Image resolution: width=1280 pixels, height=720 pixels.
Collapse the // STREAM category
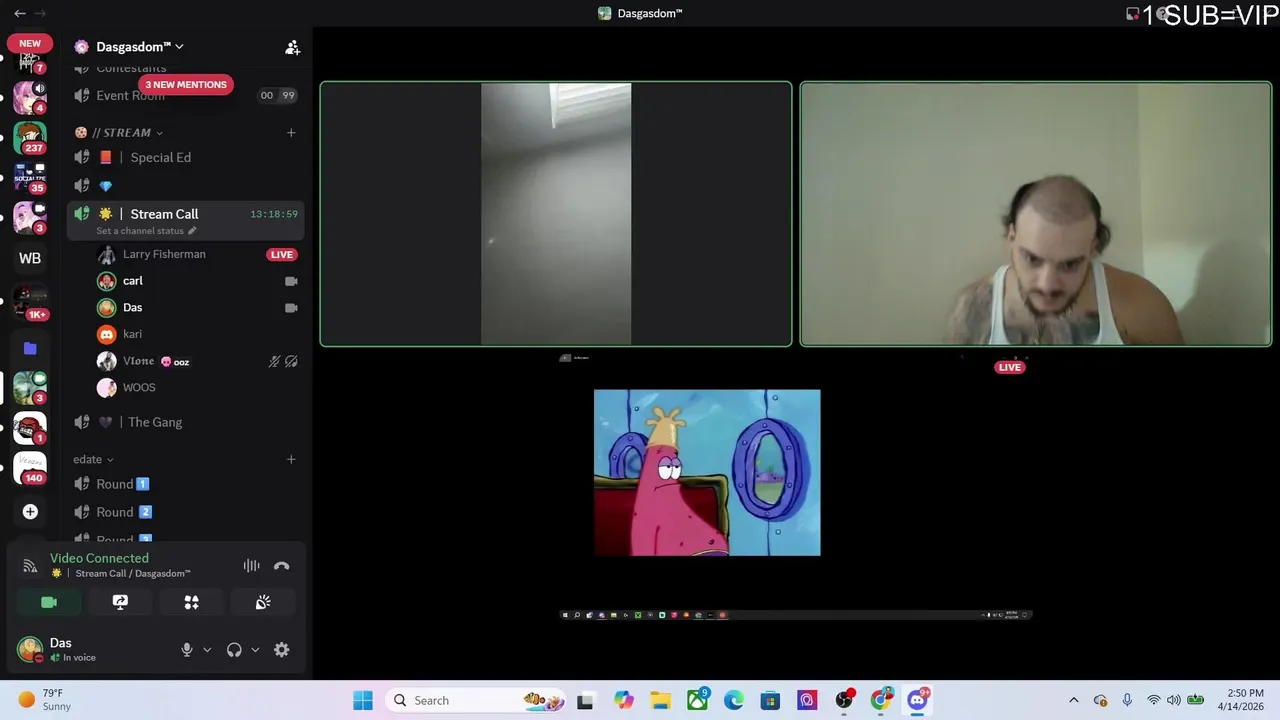tap(119, 133)
